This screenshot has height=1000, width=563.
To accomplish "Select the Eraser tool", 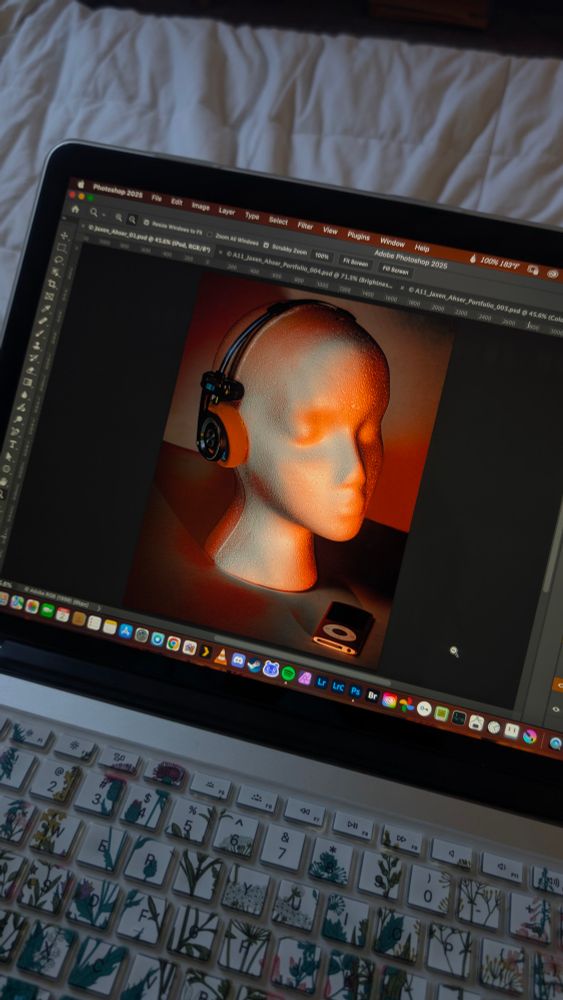I will pyautogui.click(x=31, y=371).
